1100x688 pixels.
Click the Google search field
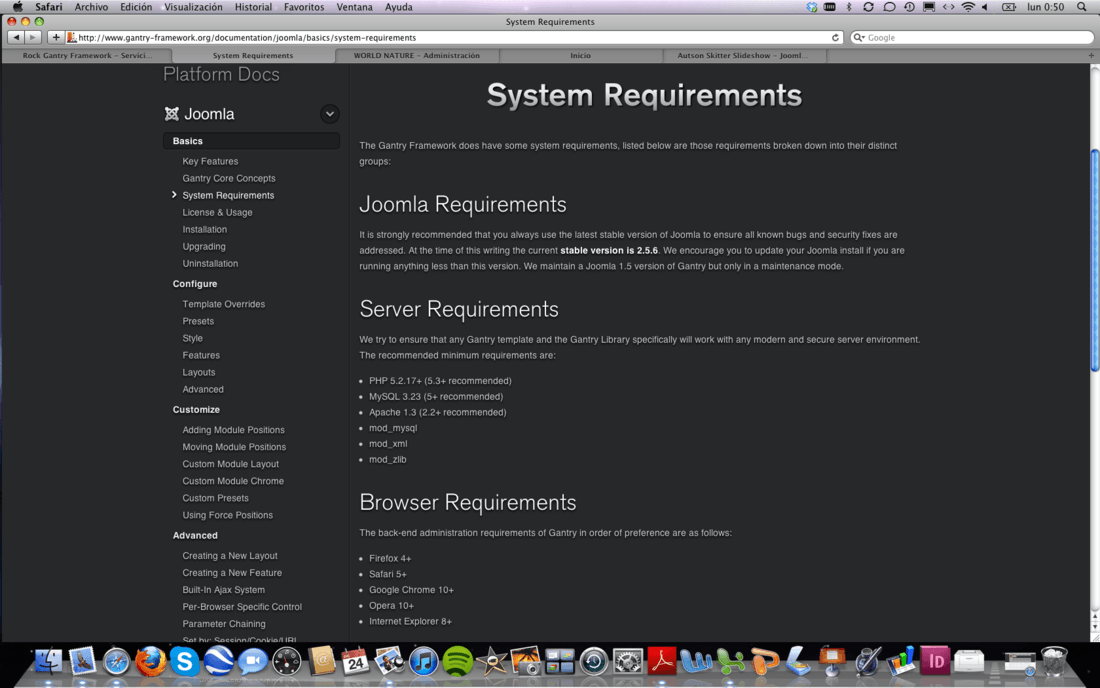[x=972, y=38]
